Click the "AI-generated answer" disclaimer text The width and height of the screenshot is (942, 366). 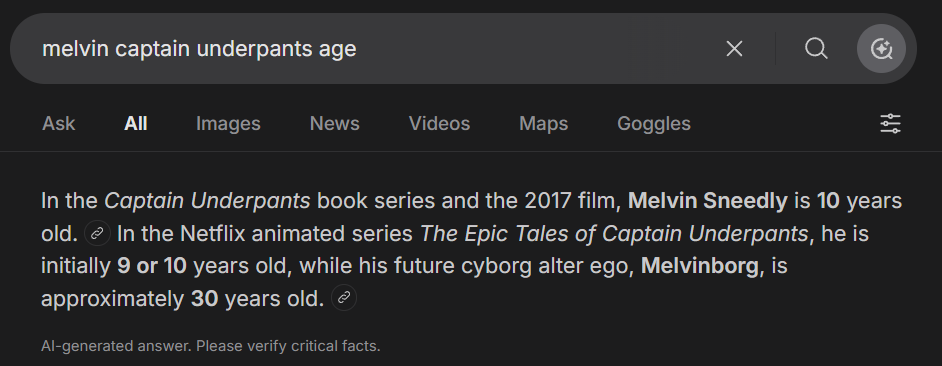pyautogui.click(x=211, y=346)
